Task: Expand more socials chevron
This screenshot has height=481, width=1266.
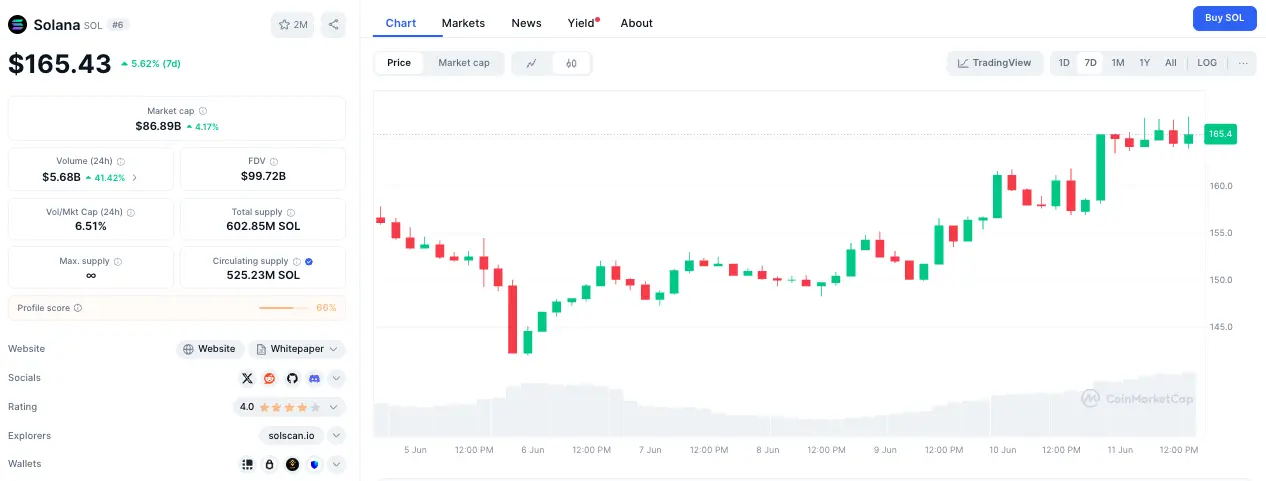Action: pos(337,378)
